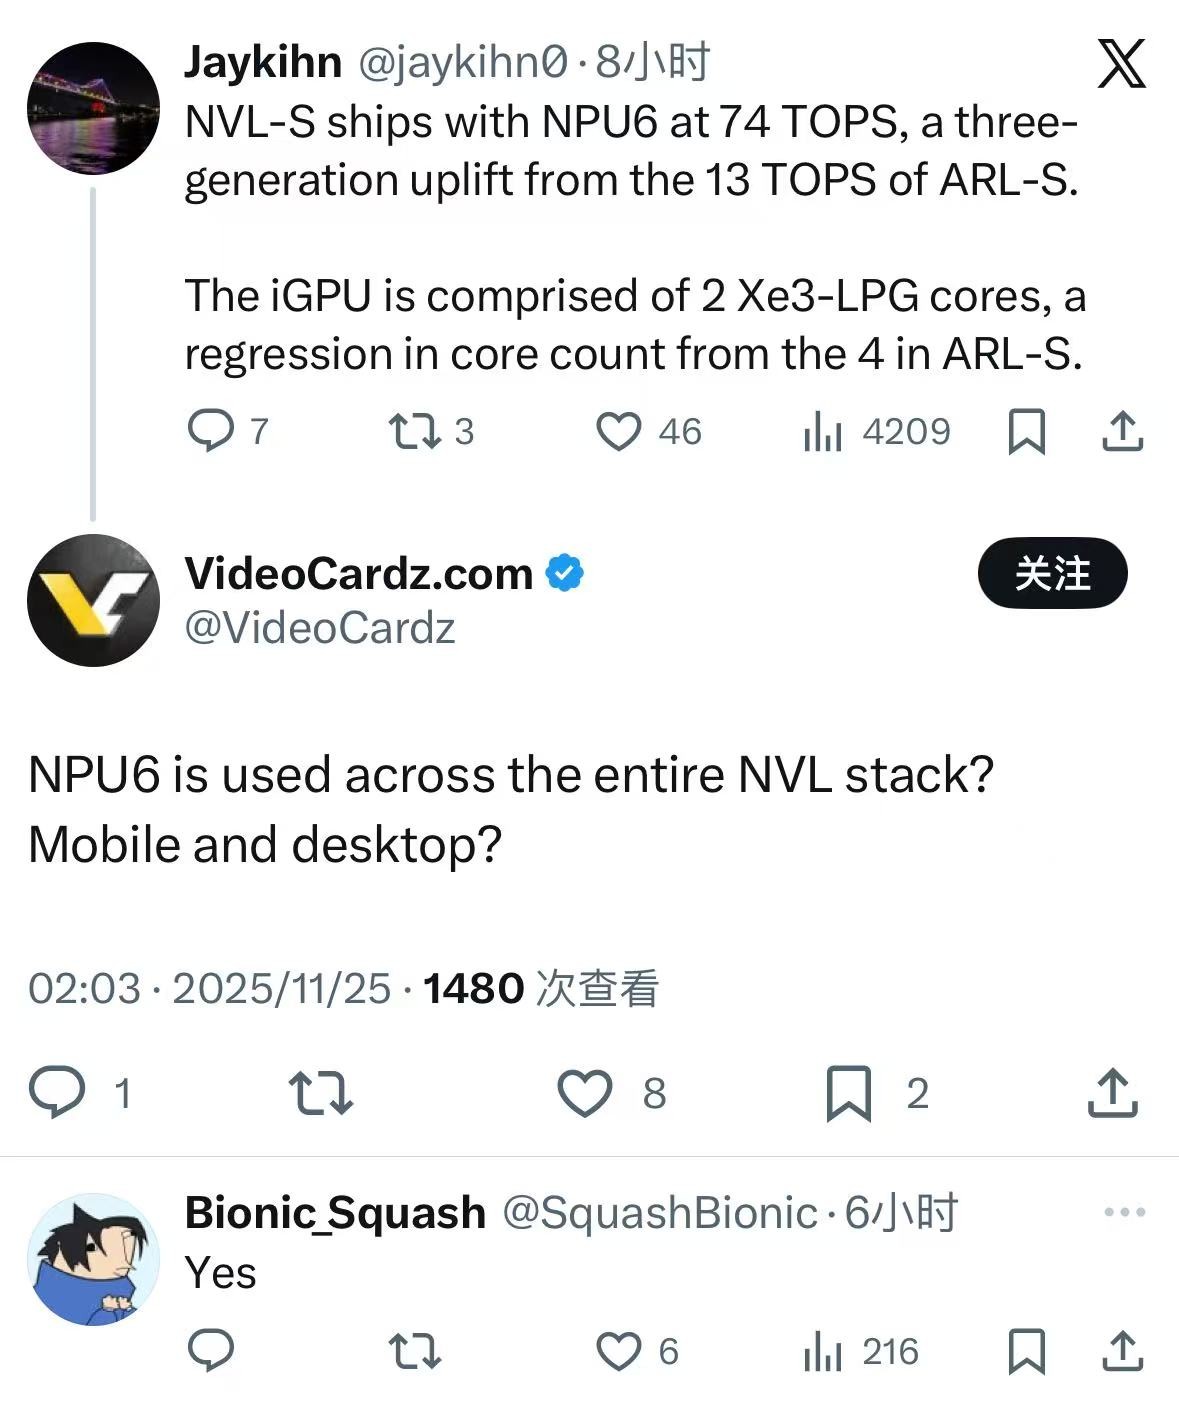Follow VideoCardz with the 关注 button
The image size is (1179, 1408).
click(x=1052, y=574)
